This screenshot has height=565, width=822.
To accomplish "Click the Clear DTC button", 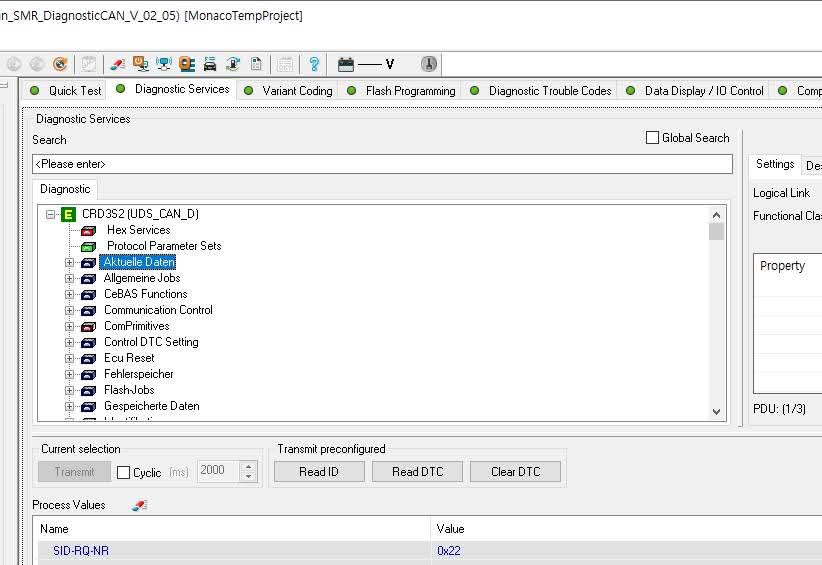I will [x=515, y=472].
